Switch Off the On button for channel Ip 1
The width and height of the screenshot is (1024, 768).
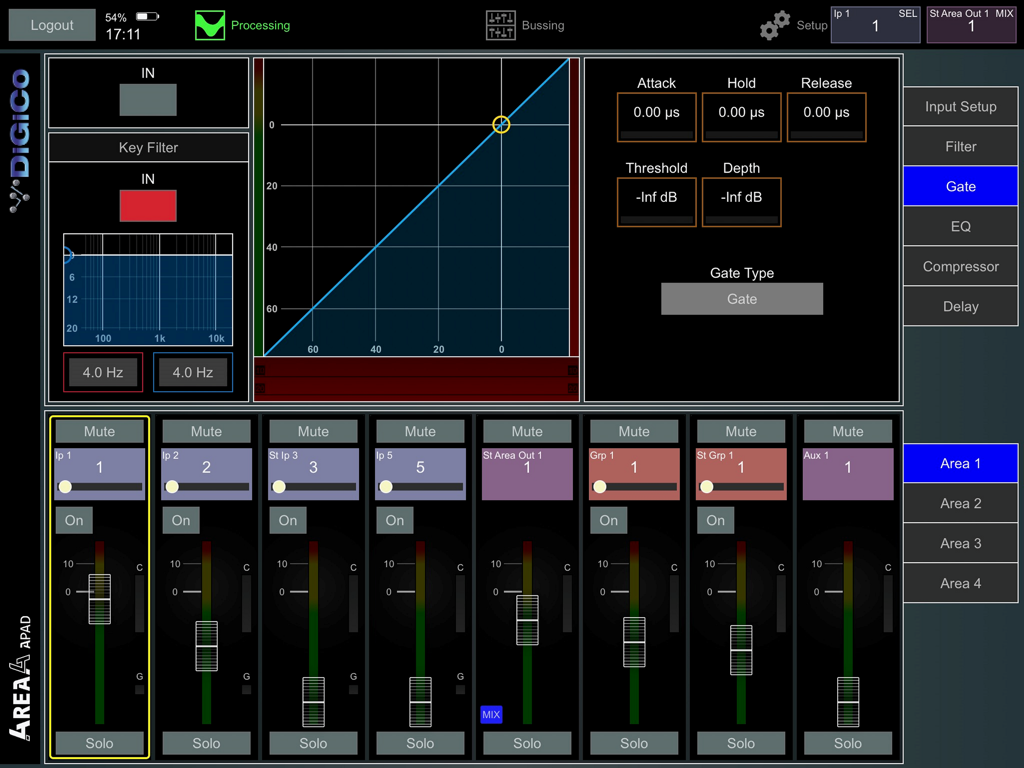74,520
